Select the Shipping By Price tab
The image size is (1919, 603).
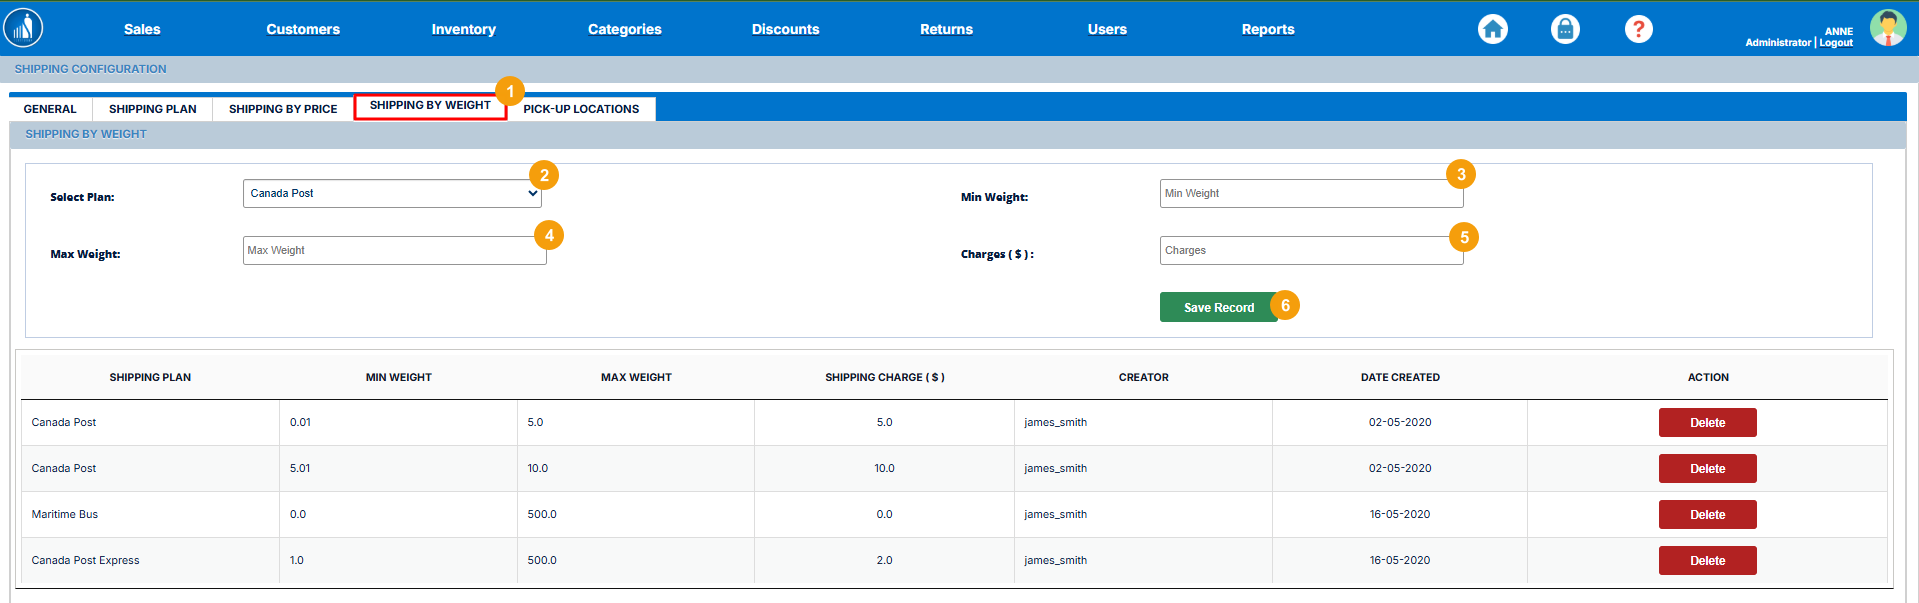[283, 109]
